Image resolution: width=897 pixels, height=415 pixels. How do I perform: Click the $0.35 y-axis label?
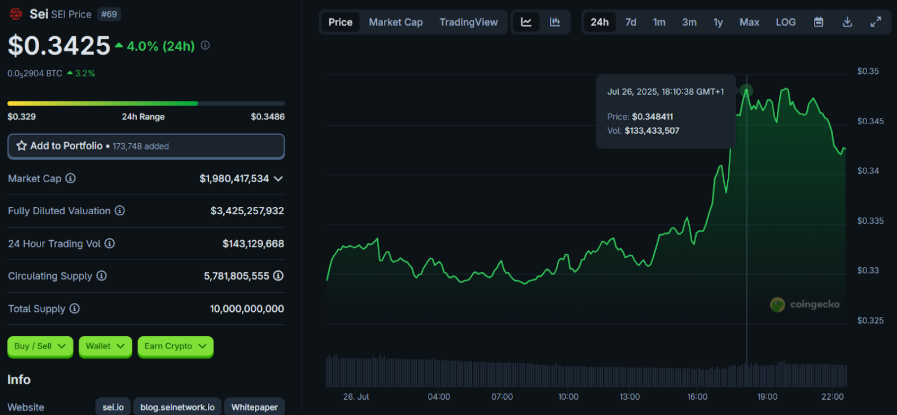pyautogui.click(x=868, y=71)
